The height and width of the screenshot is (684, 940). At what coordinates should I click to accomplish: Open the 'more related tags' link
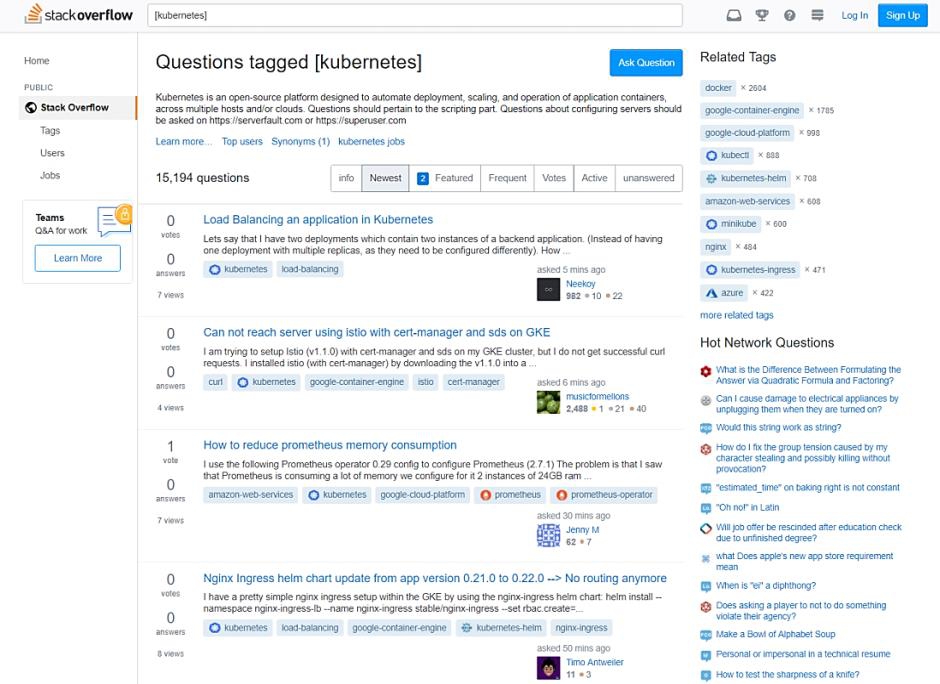(x=737, y=315)
